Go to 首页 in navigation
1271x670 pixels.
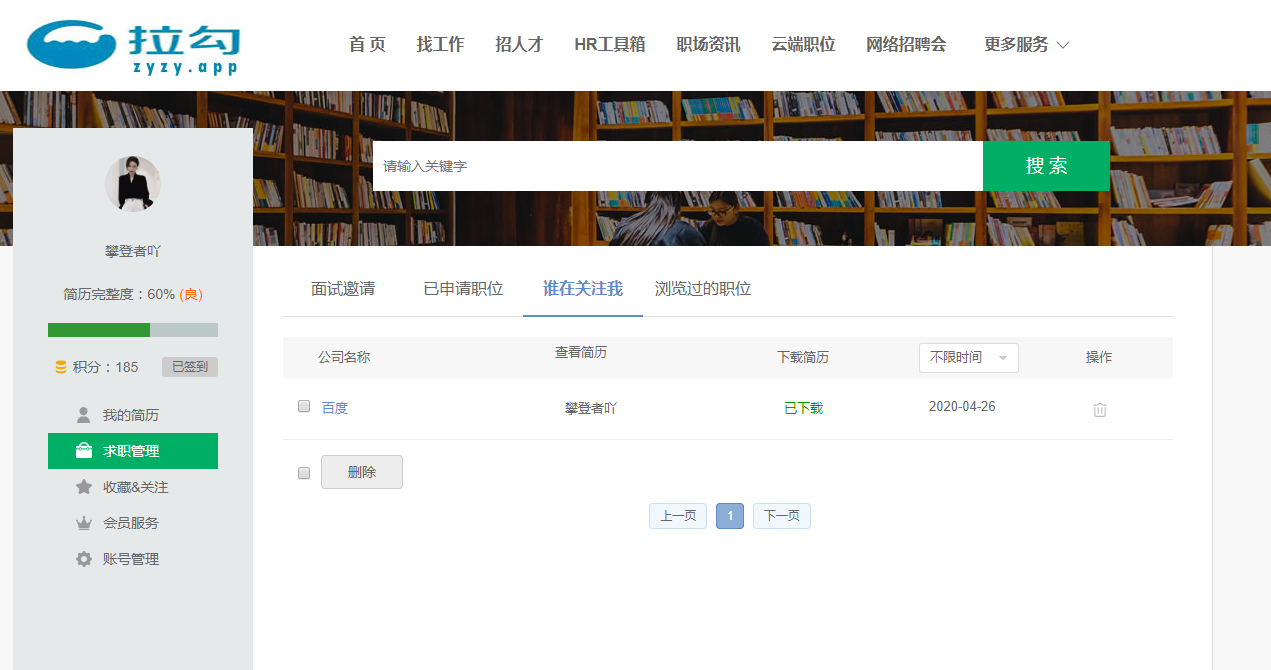(367, 45)
